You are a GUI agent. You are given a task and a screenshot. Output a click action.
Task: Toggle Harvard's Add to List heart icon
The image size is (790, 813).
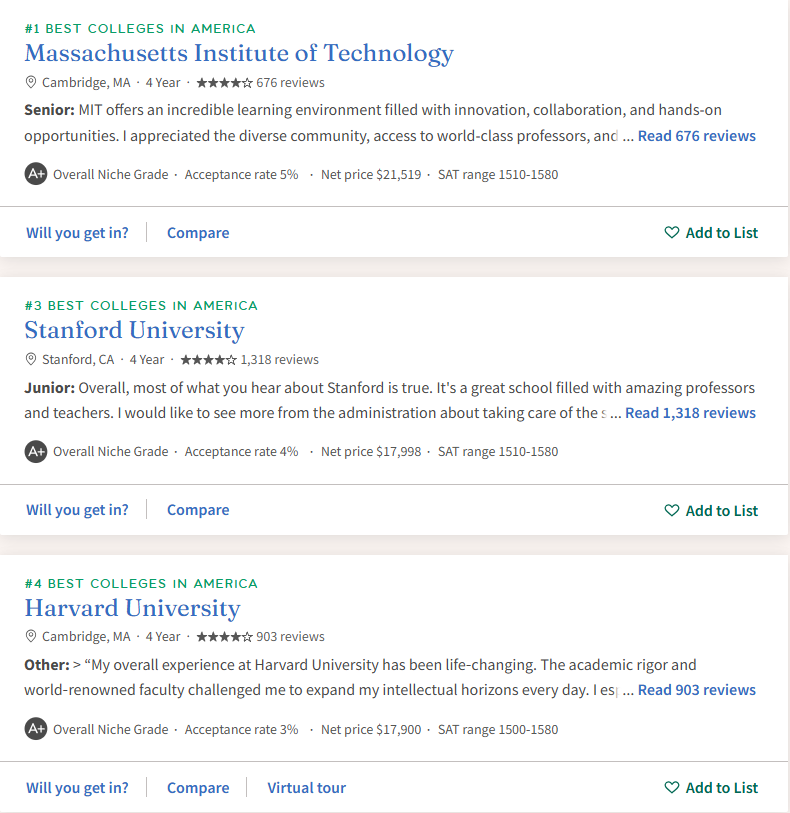click(671, 787)
